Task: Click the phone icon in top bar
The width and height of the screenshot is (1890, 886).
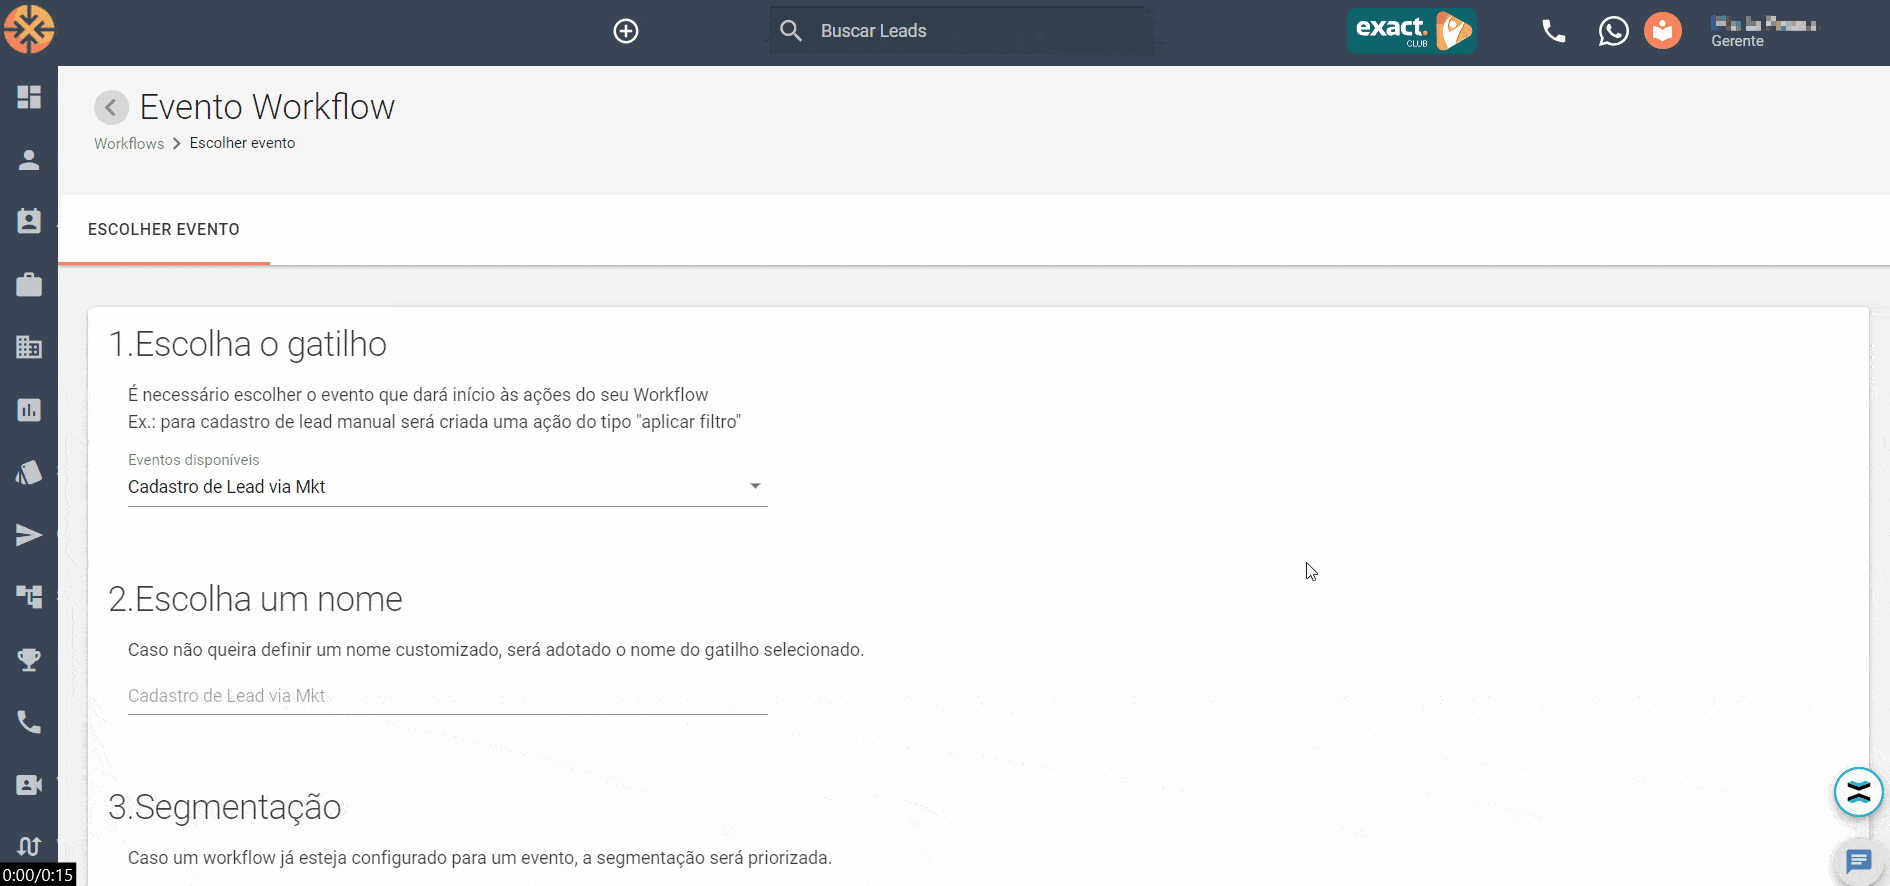Action: (x=1553, y=31)
